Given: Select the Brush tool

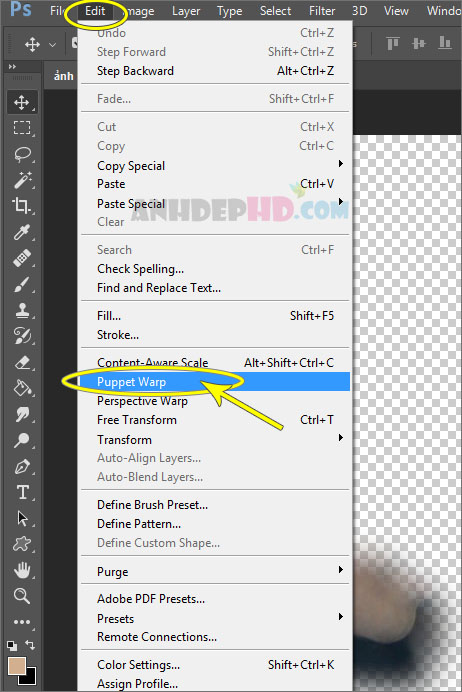Looking at the screenshot, I should tap(22, 285).
